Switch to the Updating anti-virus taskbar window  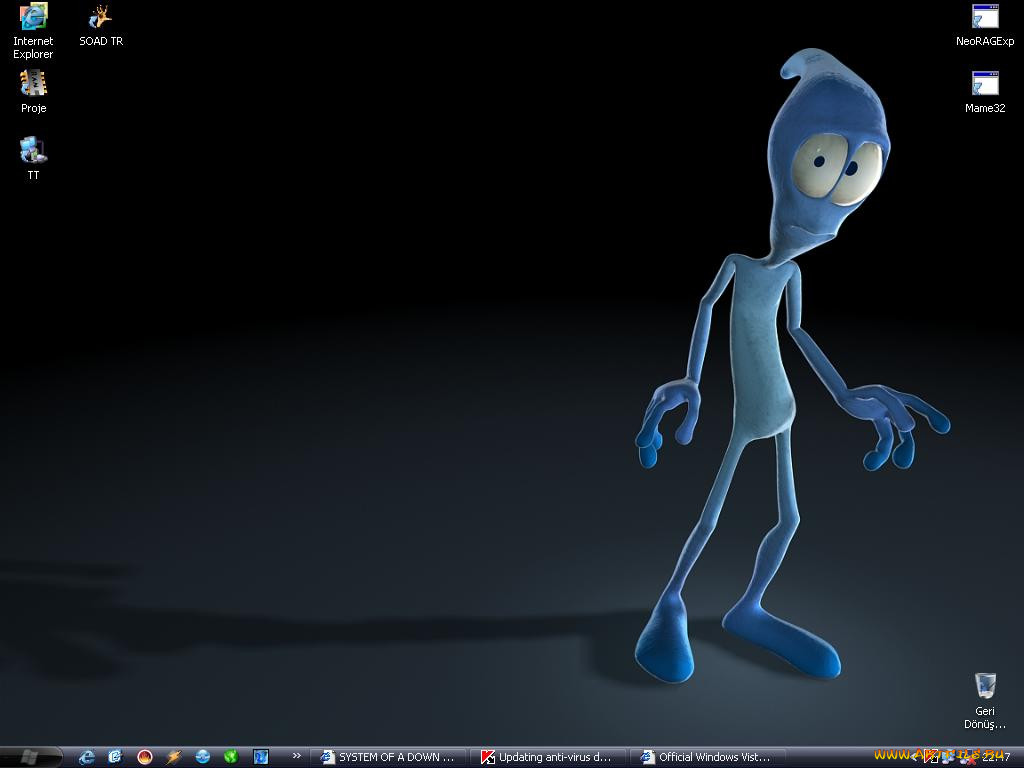coord(547,757)
